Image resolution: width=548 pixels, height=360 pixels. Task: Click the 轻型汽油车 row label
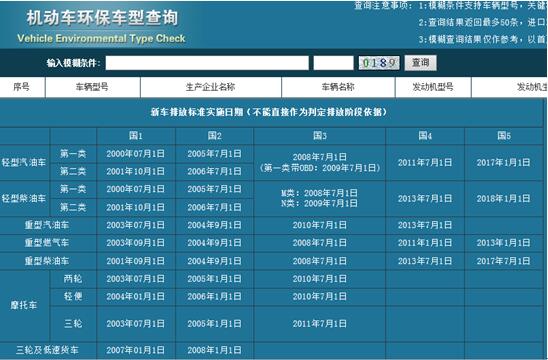pos(24,163)
